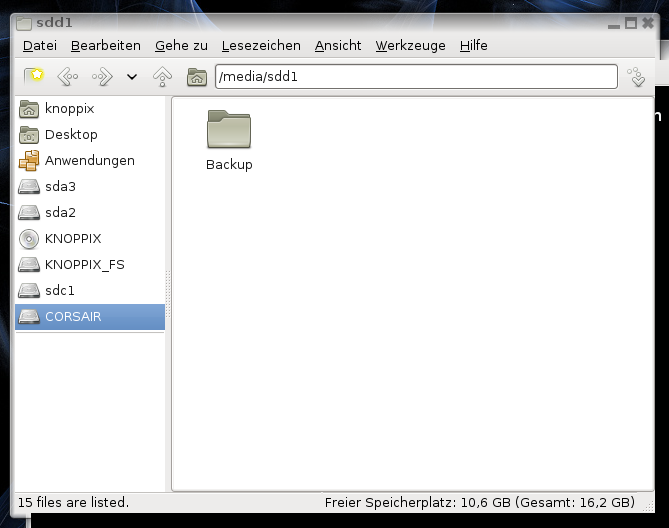669x528 pixels.
Task: Click the CORSAIR sidebar label
Action: click(x=73, y=317)
